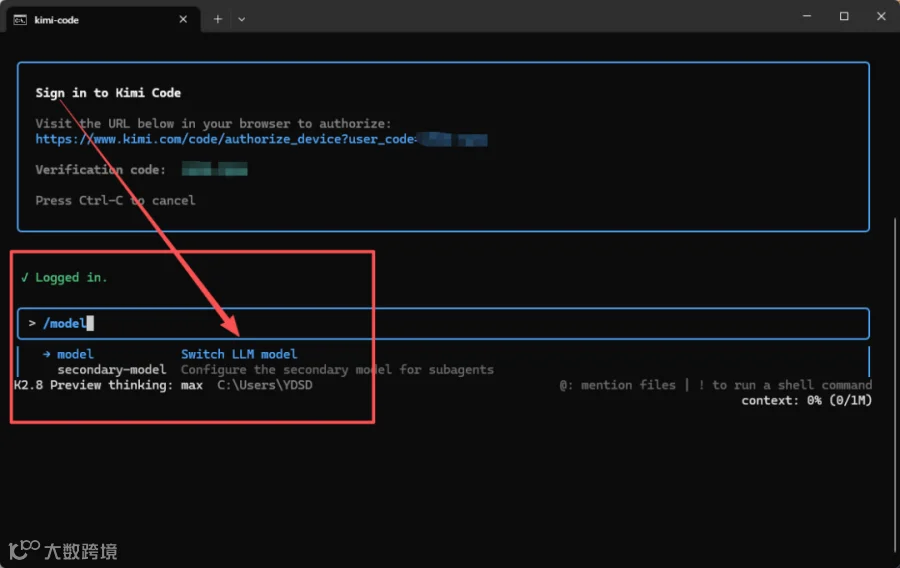Click 'Configure the secondary model for subagents' text
The width and height of the screenshot is (900, 568).
pyautogui.click(x=338, y=369)
